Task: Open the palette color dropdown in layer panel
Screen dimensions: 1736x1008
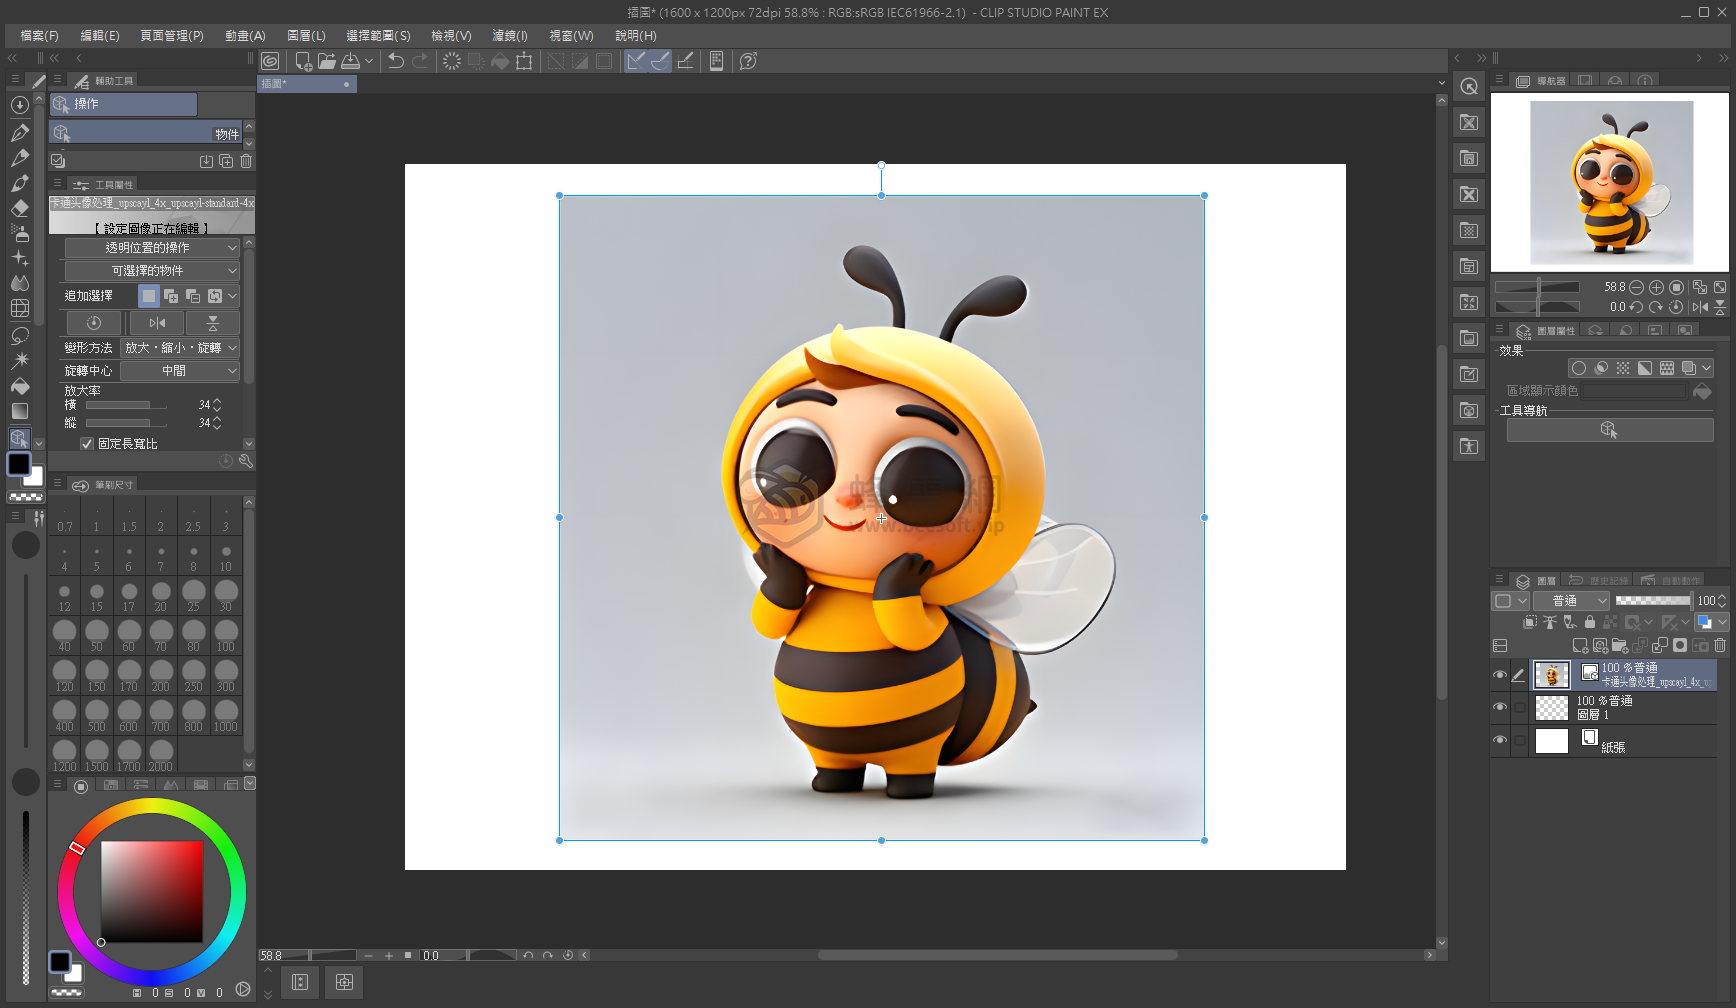Action: click(1510, 601)
